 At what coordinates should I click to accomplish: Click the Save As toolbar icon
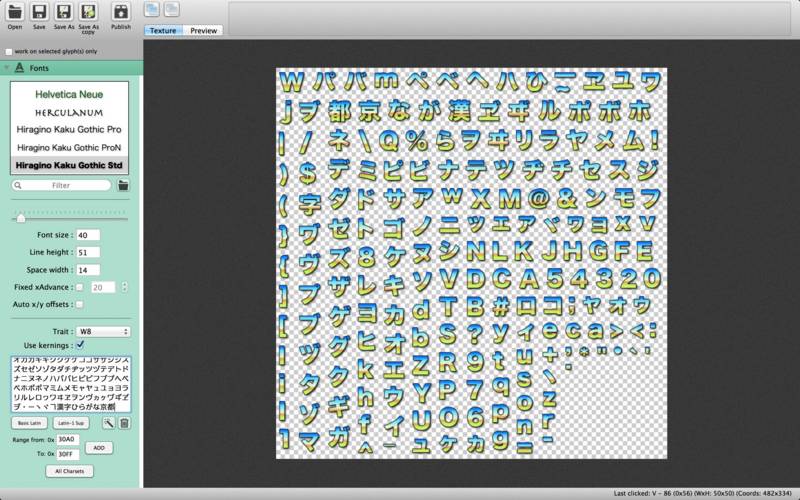tap(64, 12)
